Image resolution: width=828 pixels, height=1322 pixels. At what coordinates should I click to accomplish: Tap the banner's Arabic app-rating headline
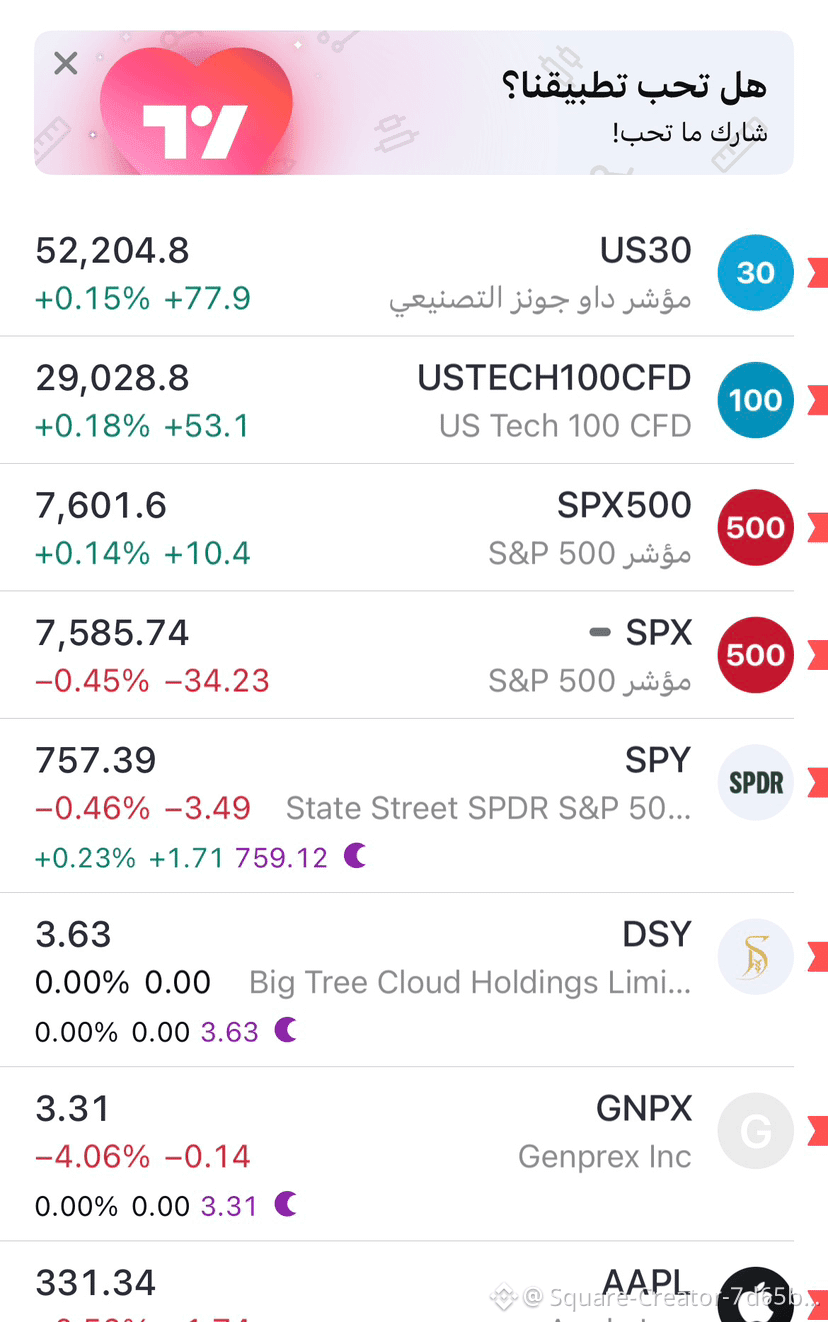[634, 87]
